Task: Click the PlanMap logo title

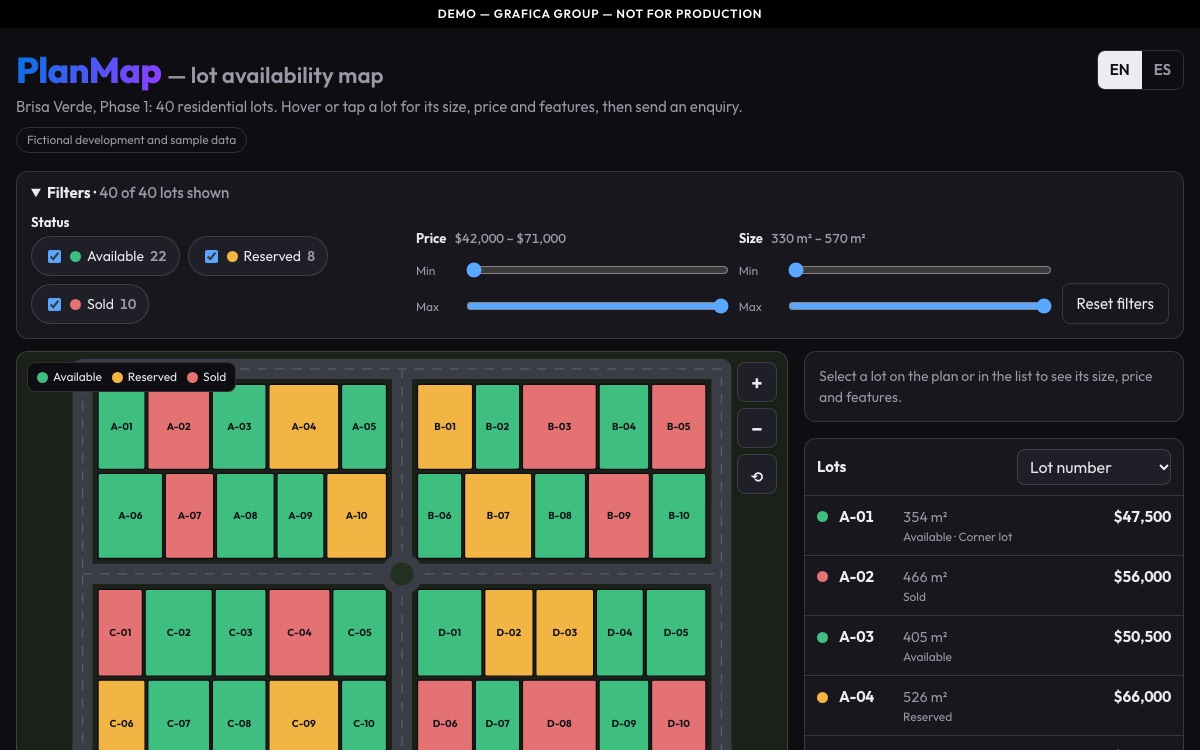Action: tap(89, 72)
